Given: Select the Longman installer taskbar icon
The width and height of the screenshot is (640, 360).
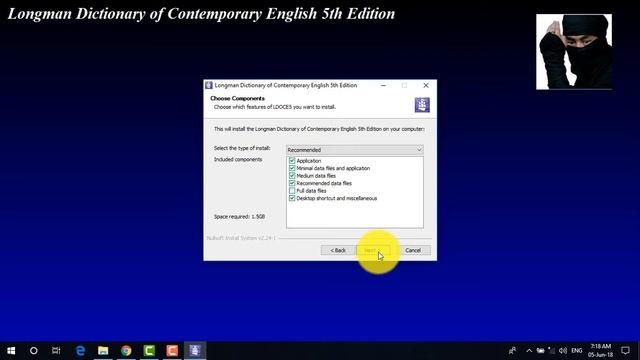Looking at the screenshot, I should coord(195,351).
